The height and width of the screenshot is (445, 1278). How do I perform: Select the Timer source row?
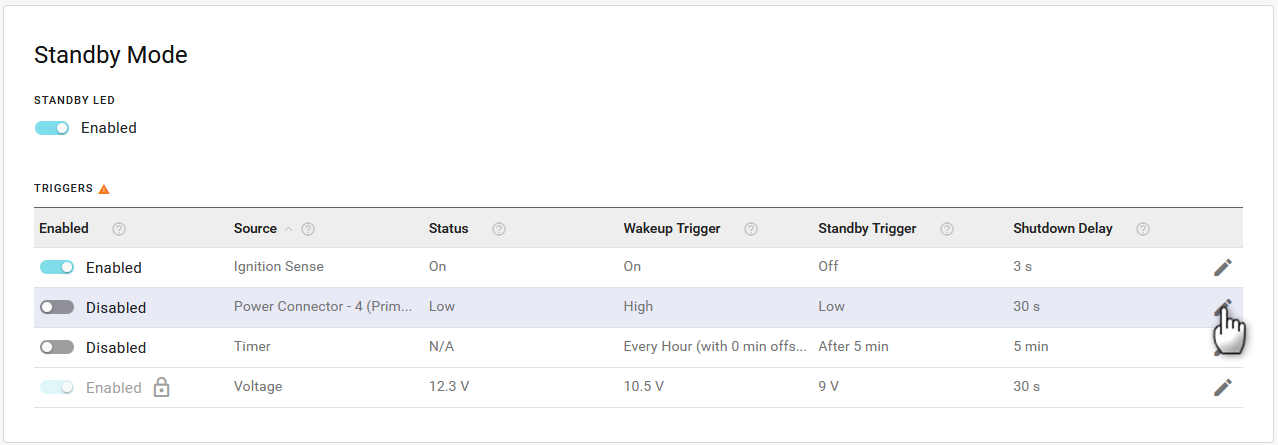tap(252, 347)
